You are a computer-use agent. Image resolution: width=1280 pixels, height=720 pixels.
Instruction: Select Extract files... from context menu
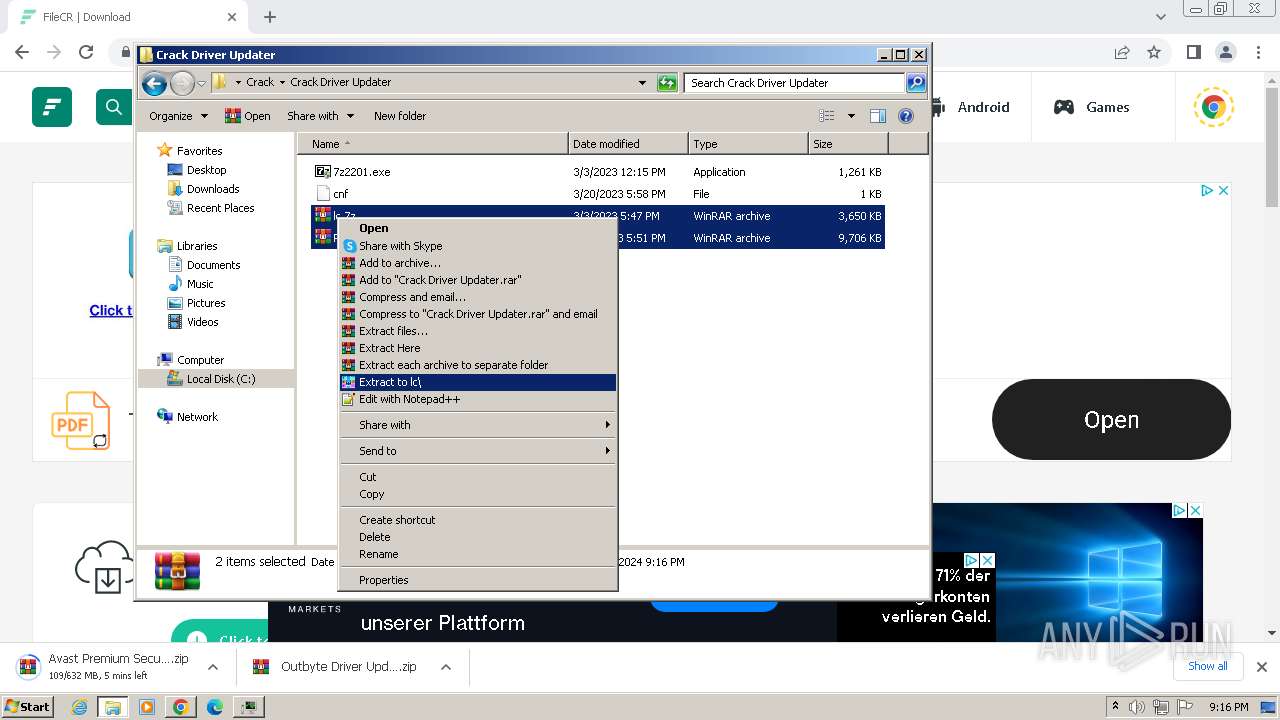478,331
